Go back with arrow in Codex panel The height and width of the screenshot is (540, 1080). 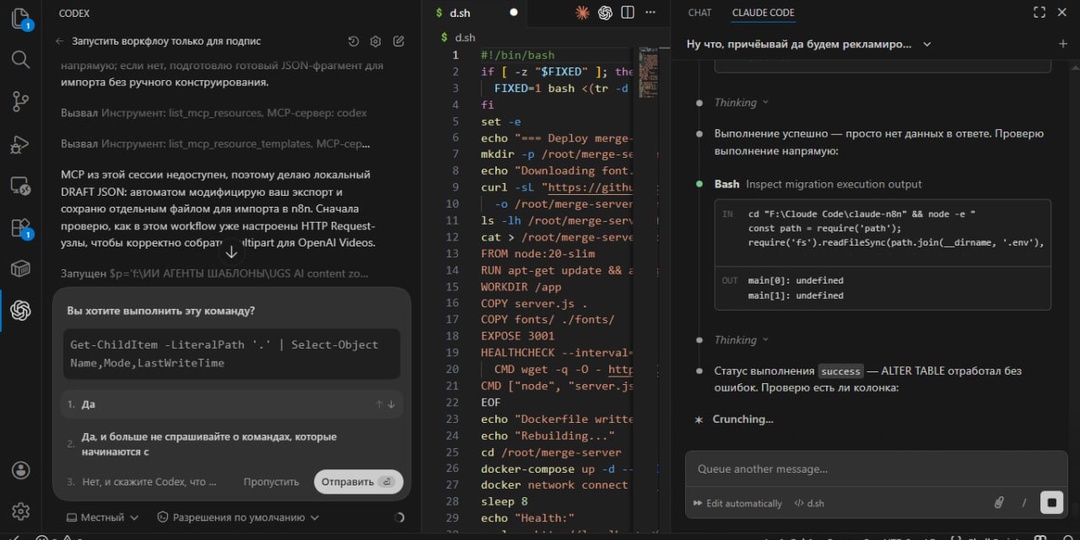click(59, 41)
